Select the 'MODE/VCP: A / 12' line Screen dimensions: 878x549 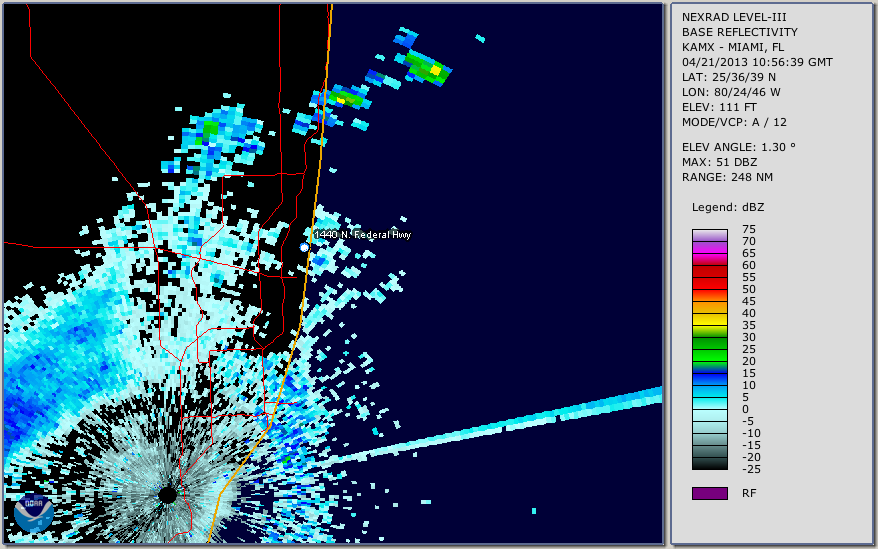coord(734,122)
